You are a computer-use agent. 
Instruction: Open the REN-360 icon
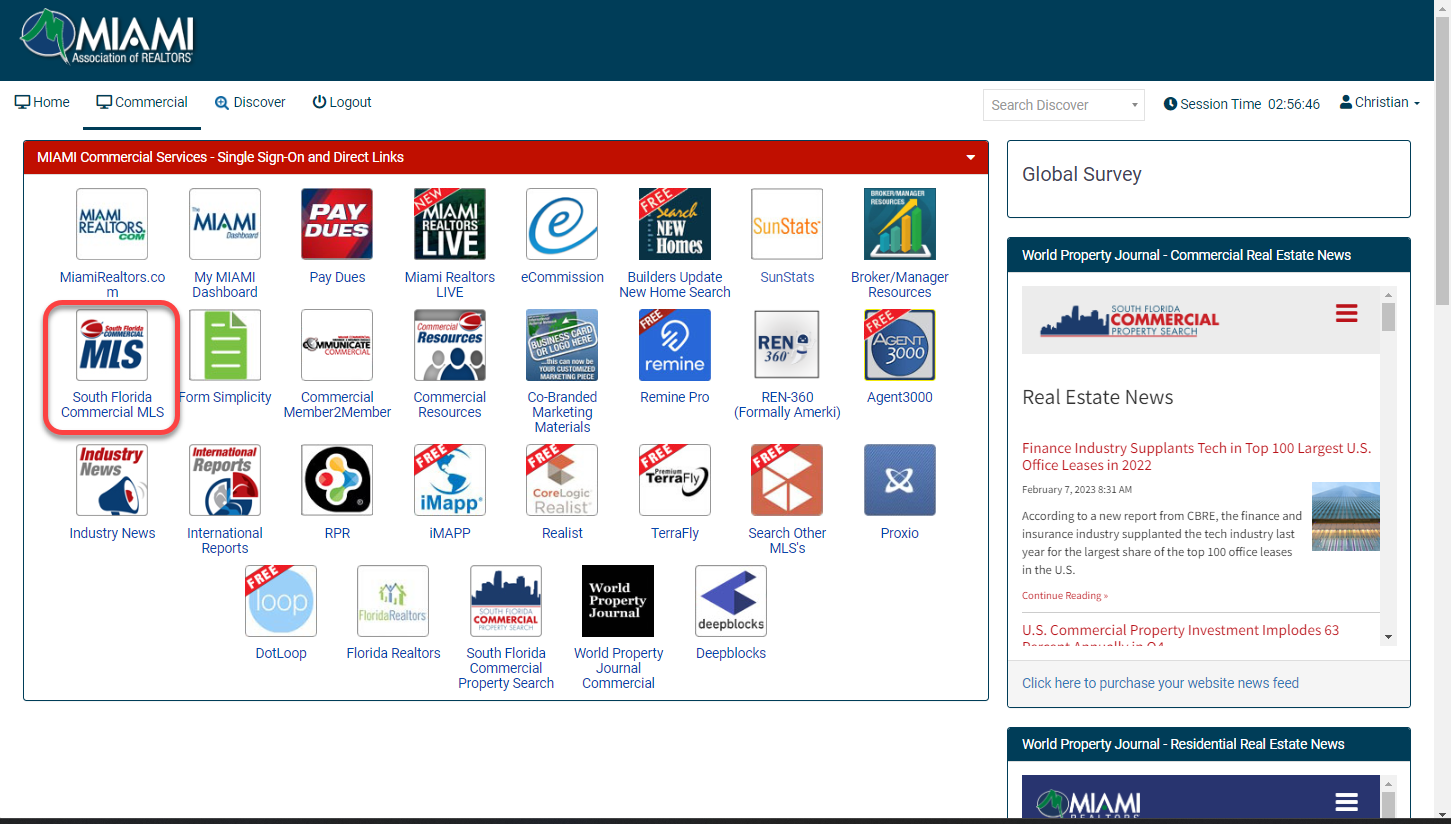(787, 345)
